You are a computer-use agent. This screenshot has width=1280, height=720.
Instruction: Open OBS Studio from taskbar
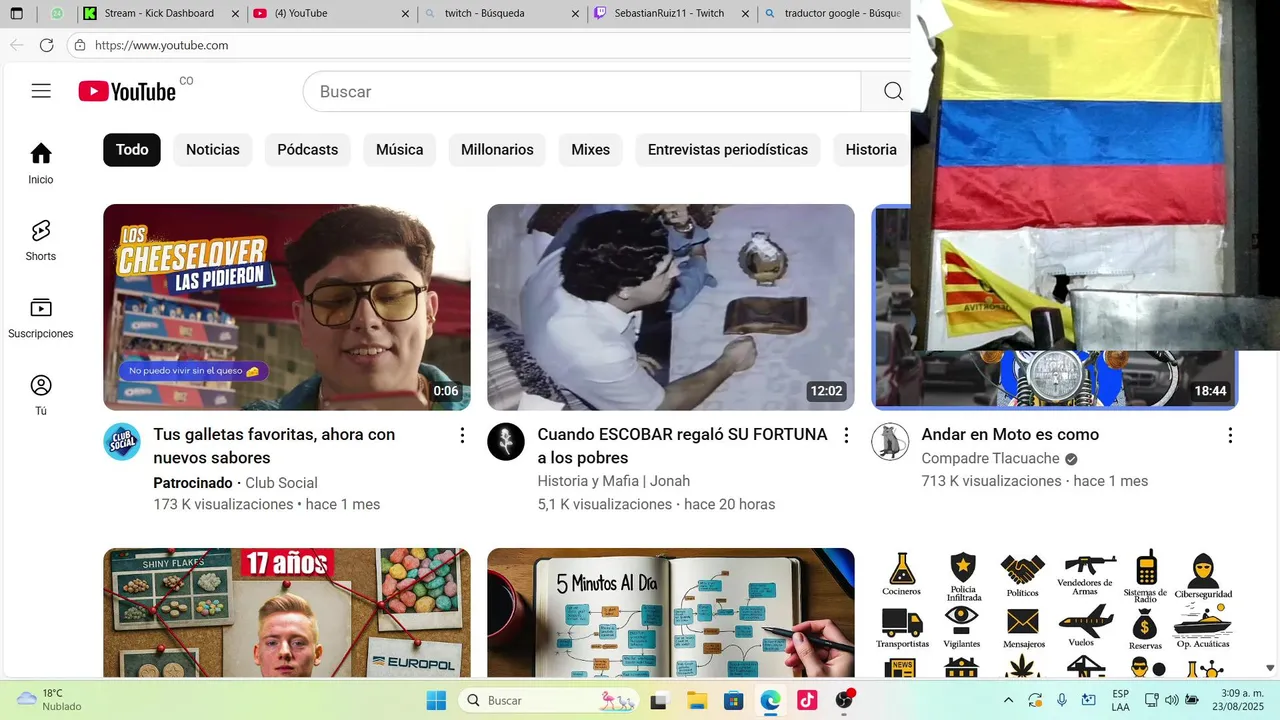pos(845,700)
